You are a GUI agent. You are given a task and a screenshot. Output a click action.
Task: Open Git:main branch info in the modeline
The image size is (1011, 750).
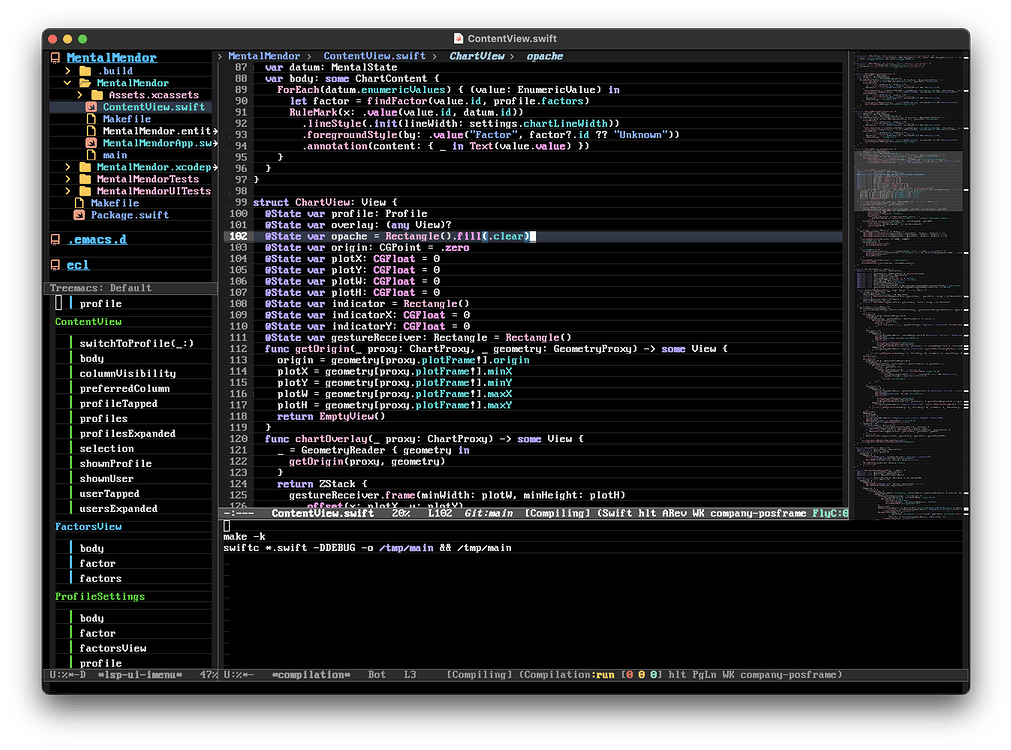(x=489, y=513)
